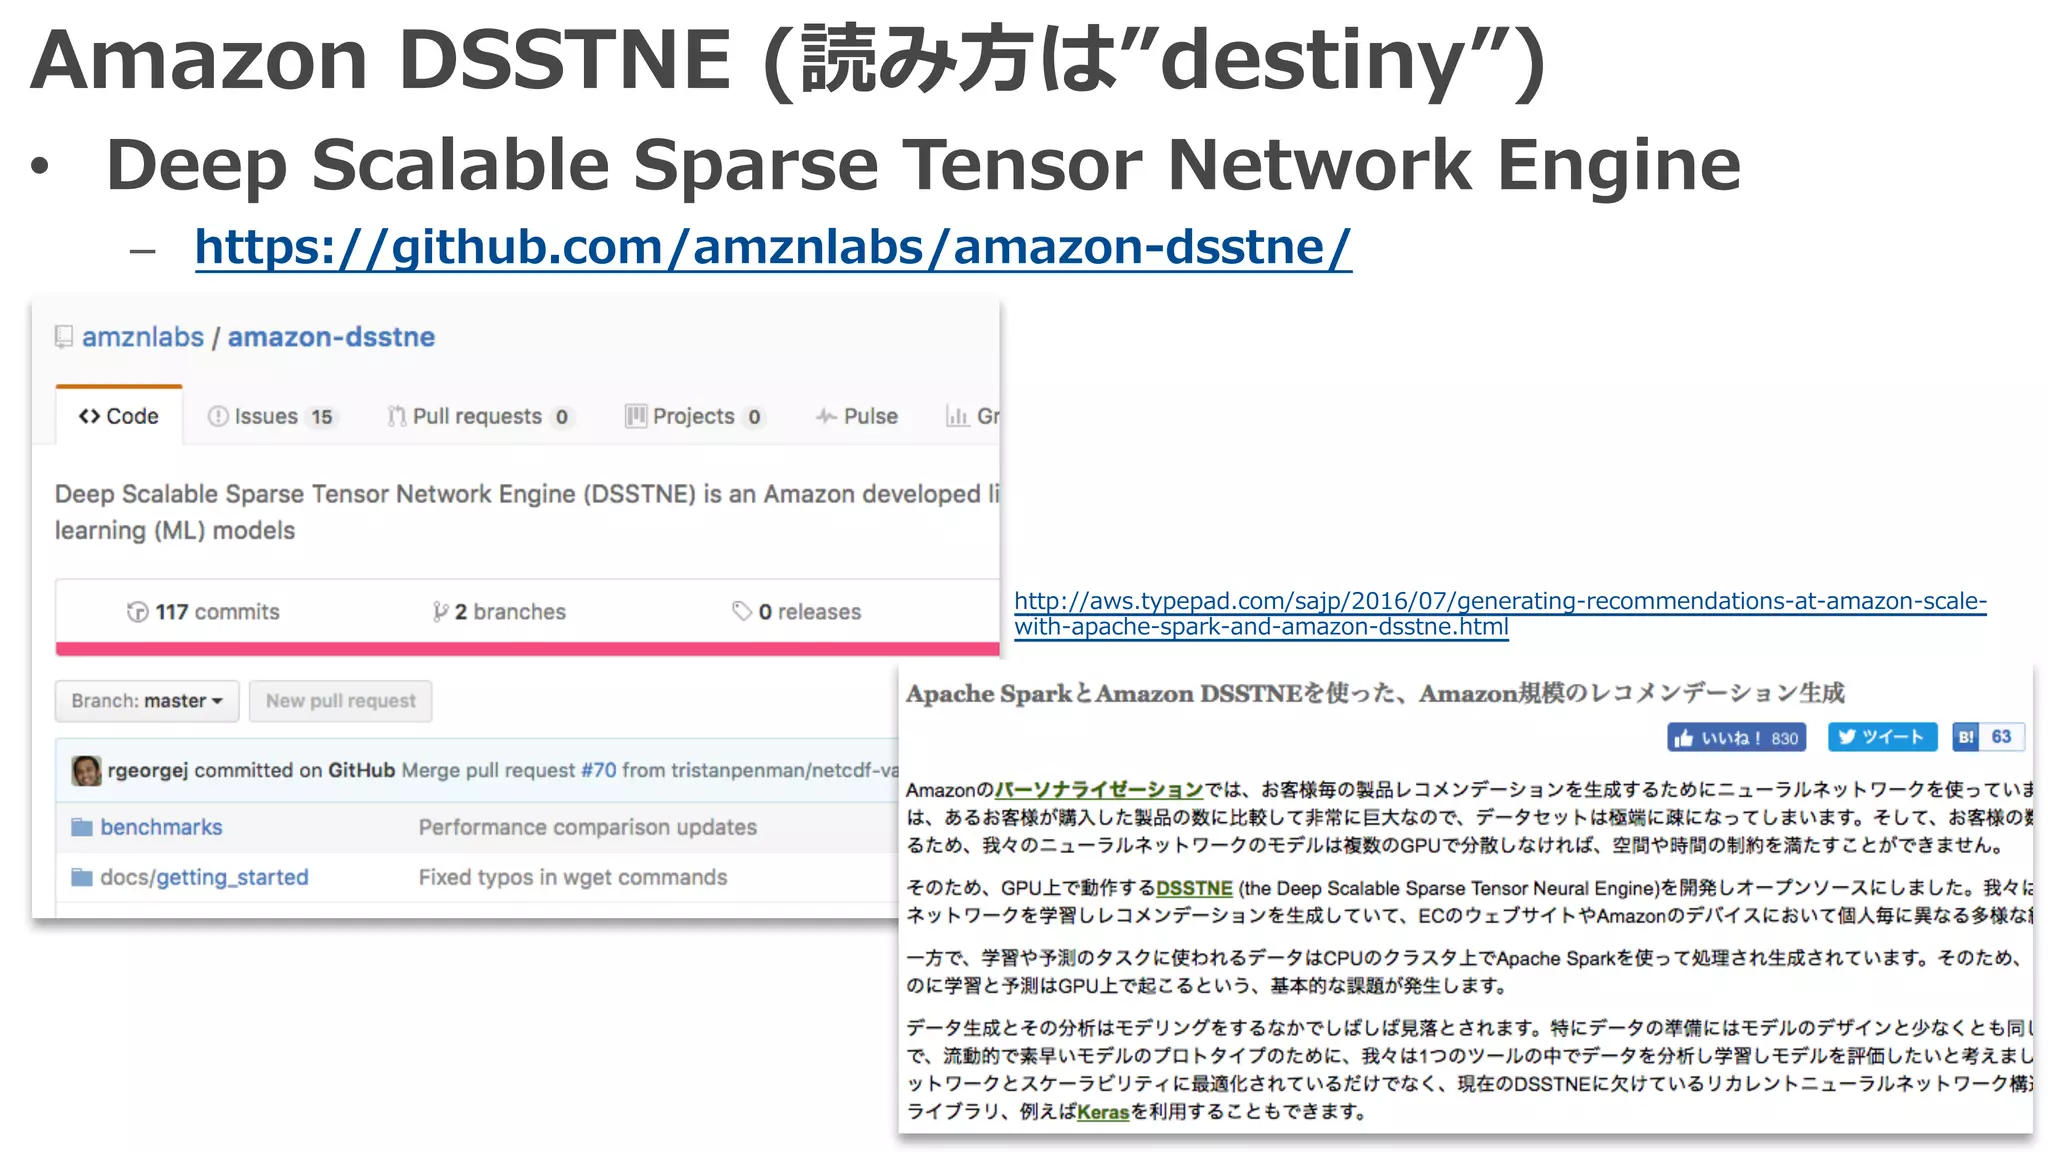The width and height of the screenshot is (2048, 1152).
Task: Click the green Keras link in article
Action: click(x=1103, y=1112)
